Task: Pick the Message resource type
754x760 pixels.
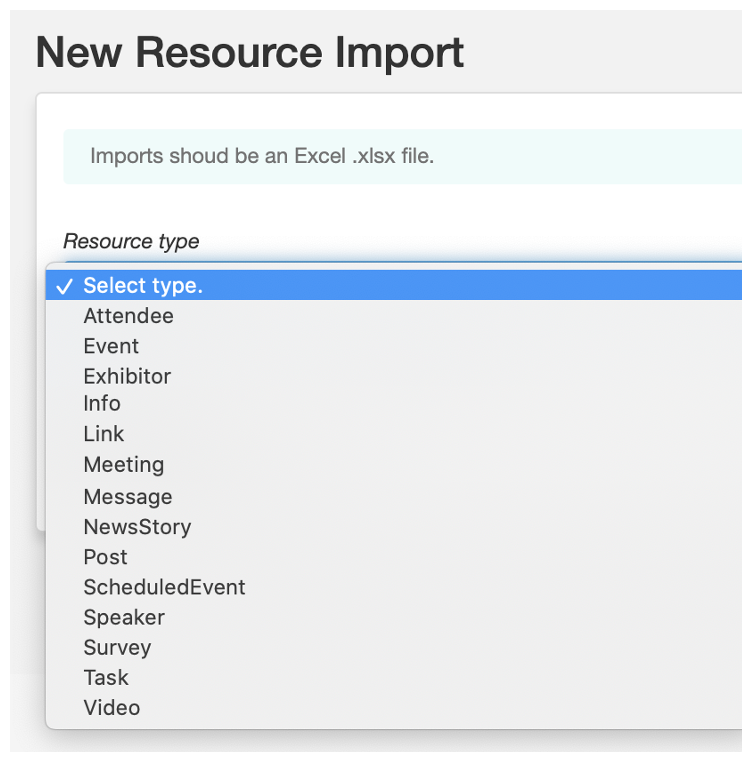Action: click(x=393, y=496)
